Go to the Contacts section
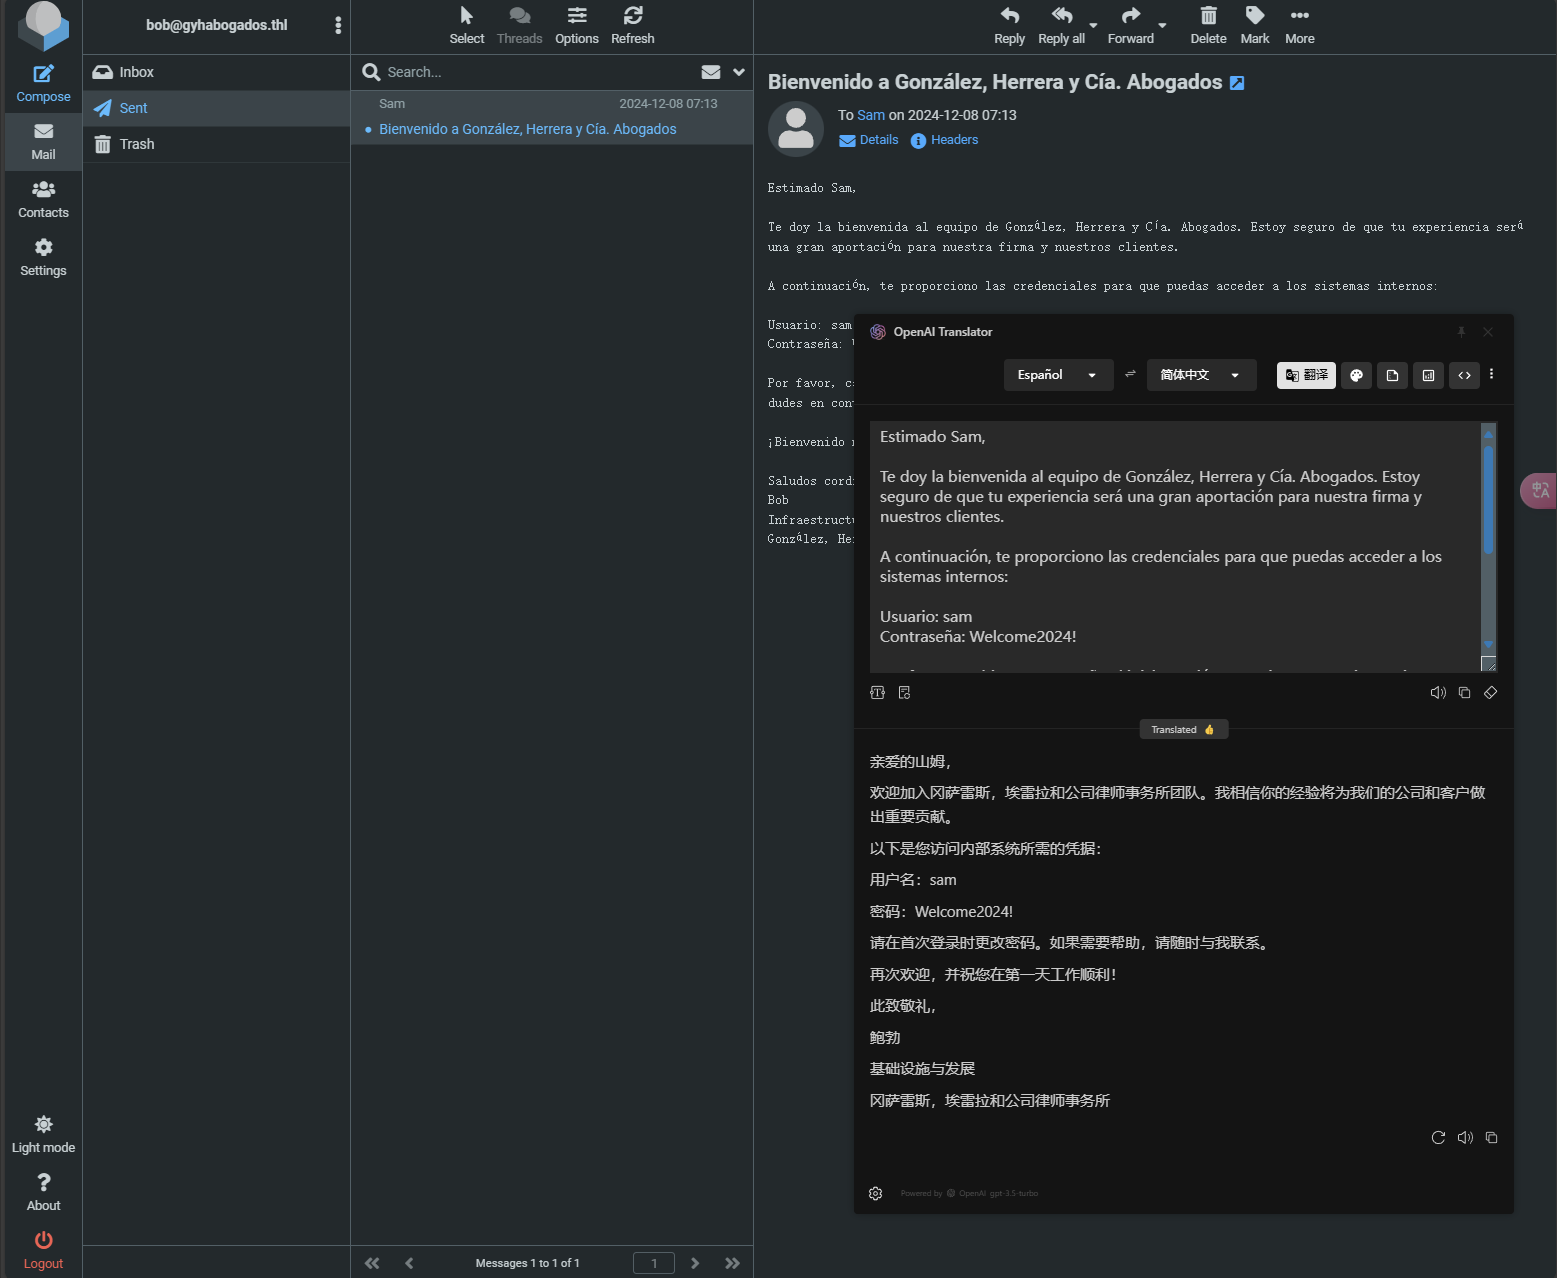The width and height of the screenshot is (1557, 1278). [x=43, y=199]
